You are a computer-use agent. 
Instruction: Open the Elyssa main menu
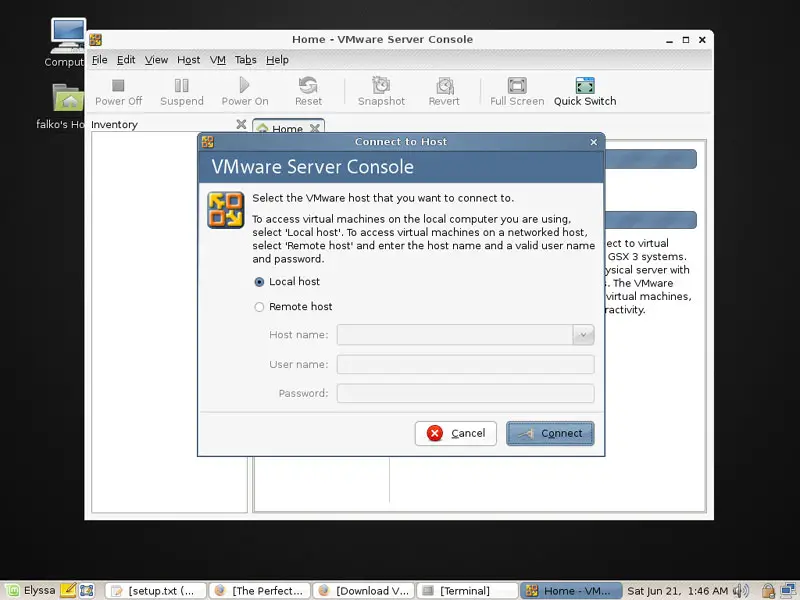coord(30,590)
